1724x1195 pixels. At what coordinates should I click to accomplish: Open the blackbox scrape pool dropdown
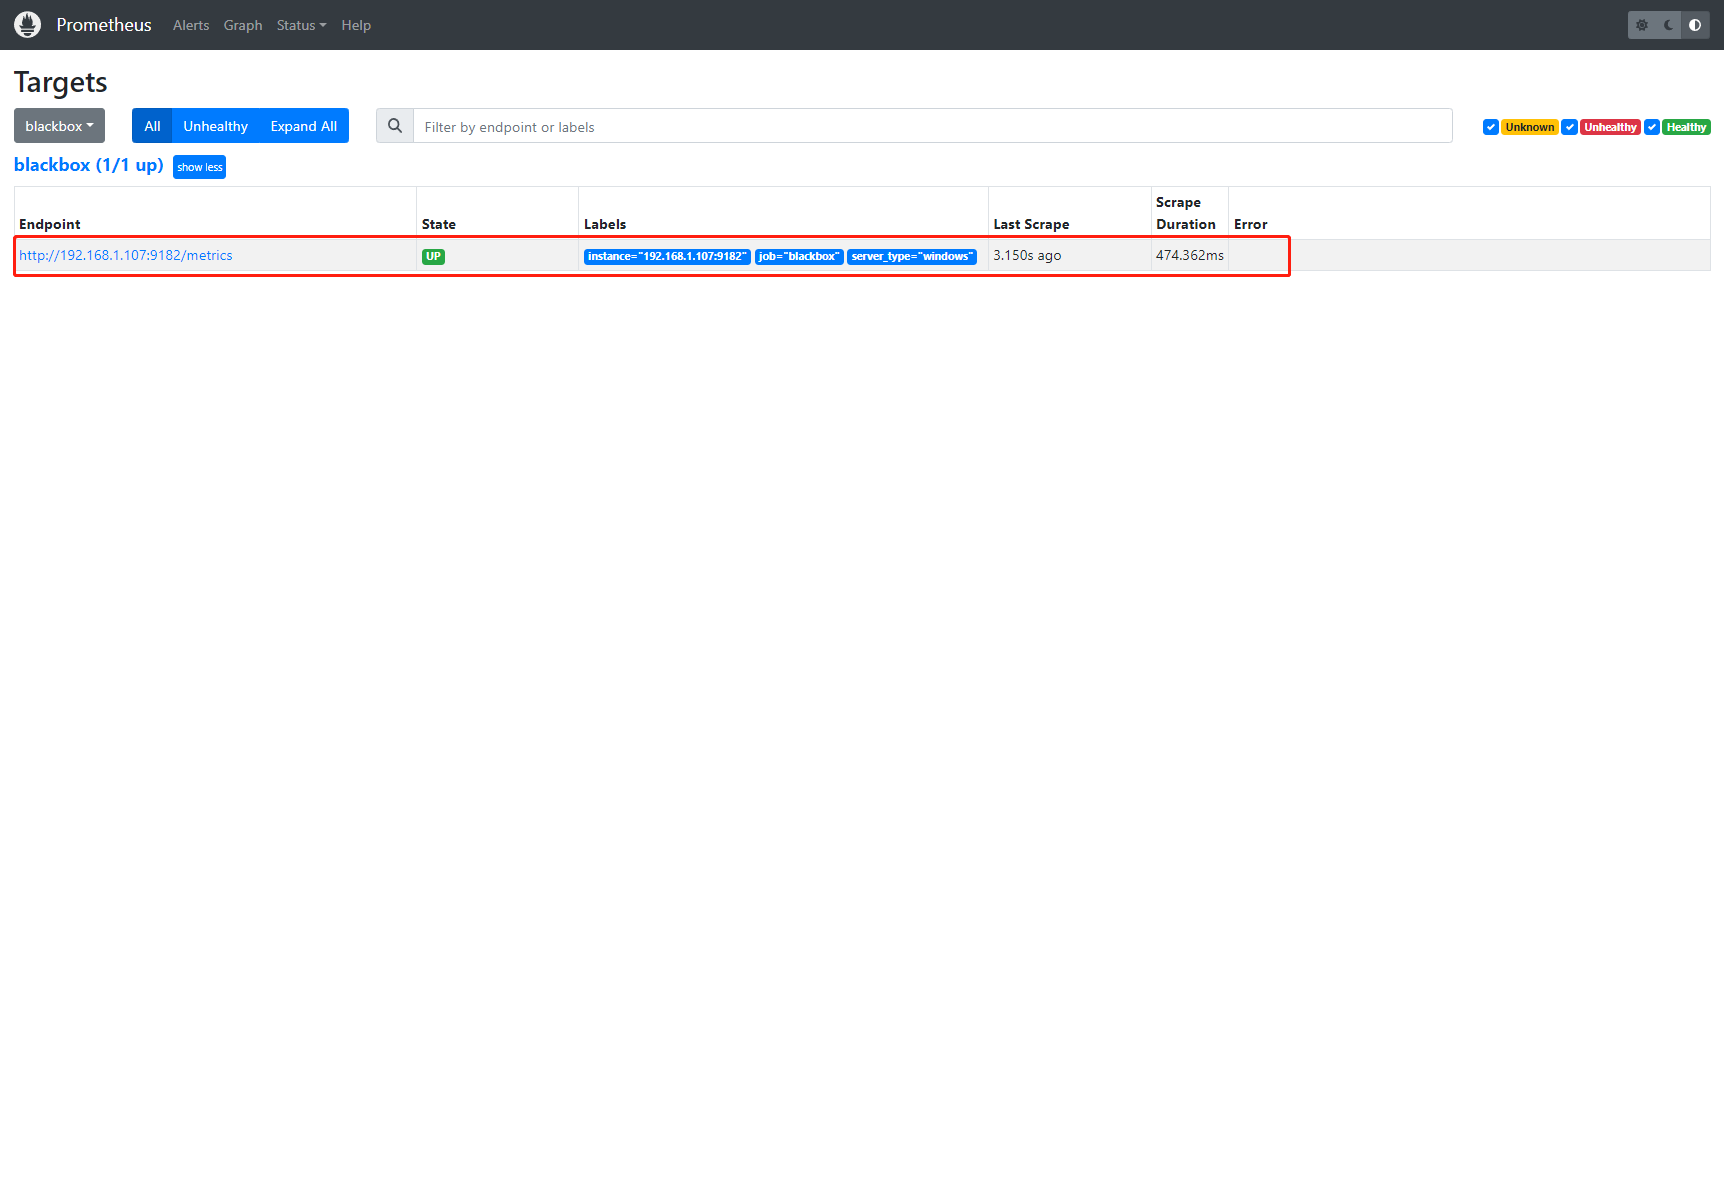coord(59,126)
